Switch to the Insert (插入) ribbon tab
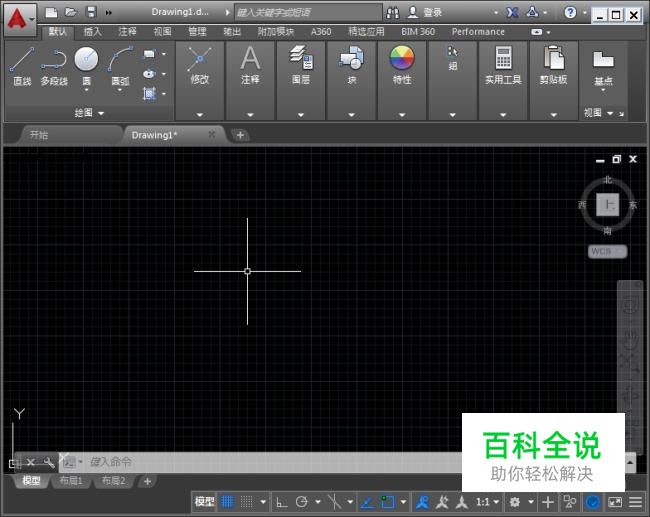 92,32
